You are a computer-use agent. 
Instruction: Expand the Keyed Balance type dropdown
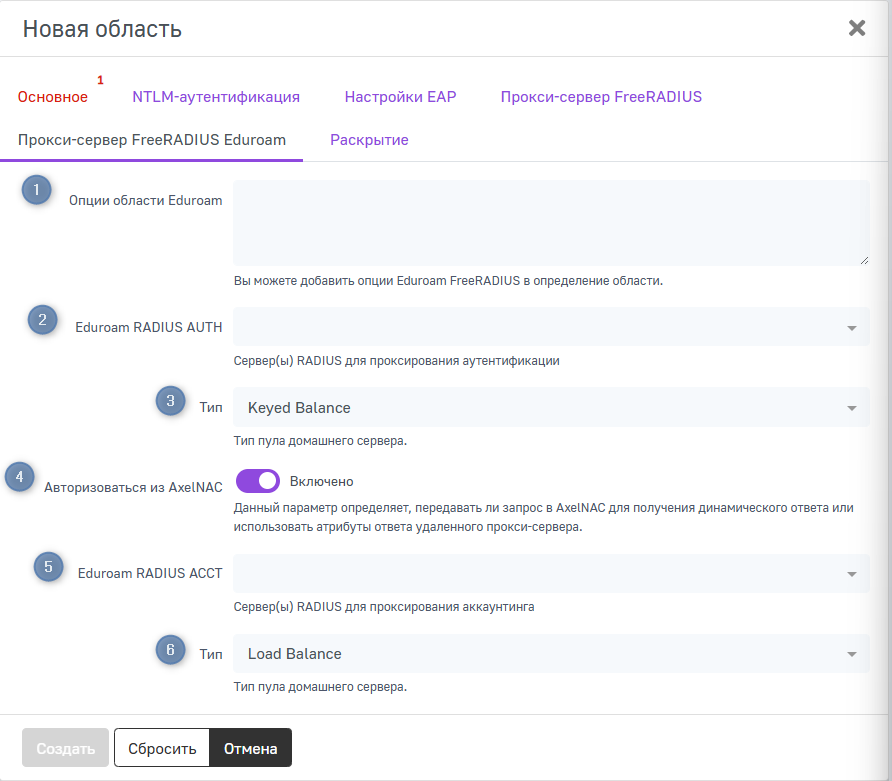[551, 408]
